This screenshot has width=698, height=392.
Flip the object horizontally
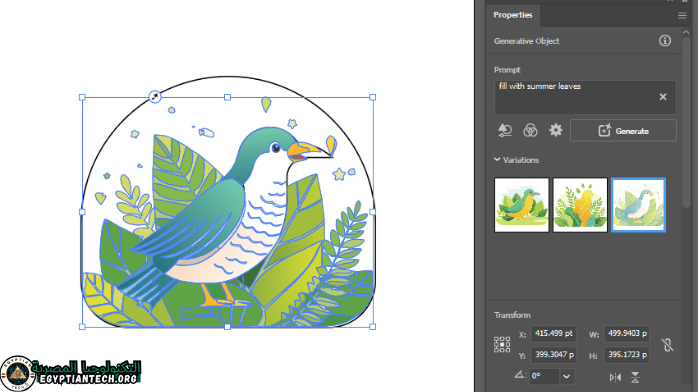pos(615,377)
